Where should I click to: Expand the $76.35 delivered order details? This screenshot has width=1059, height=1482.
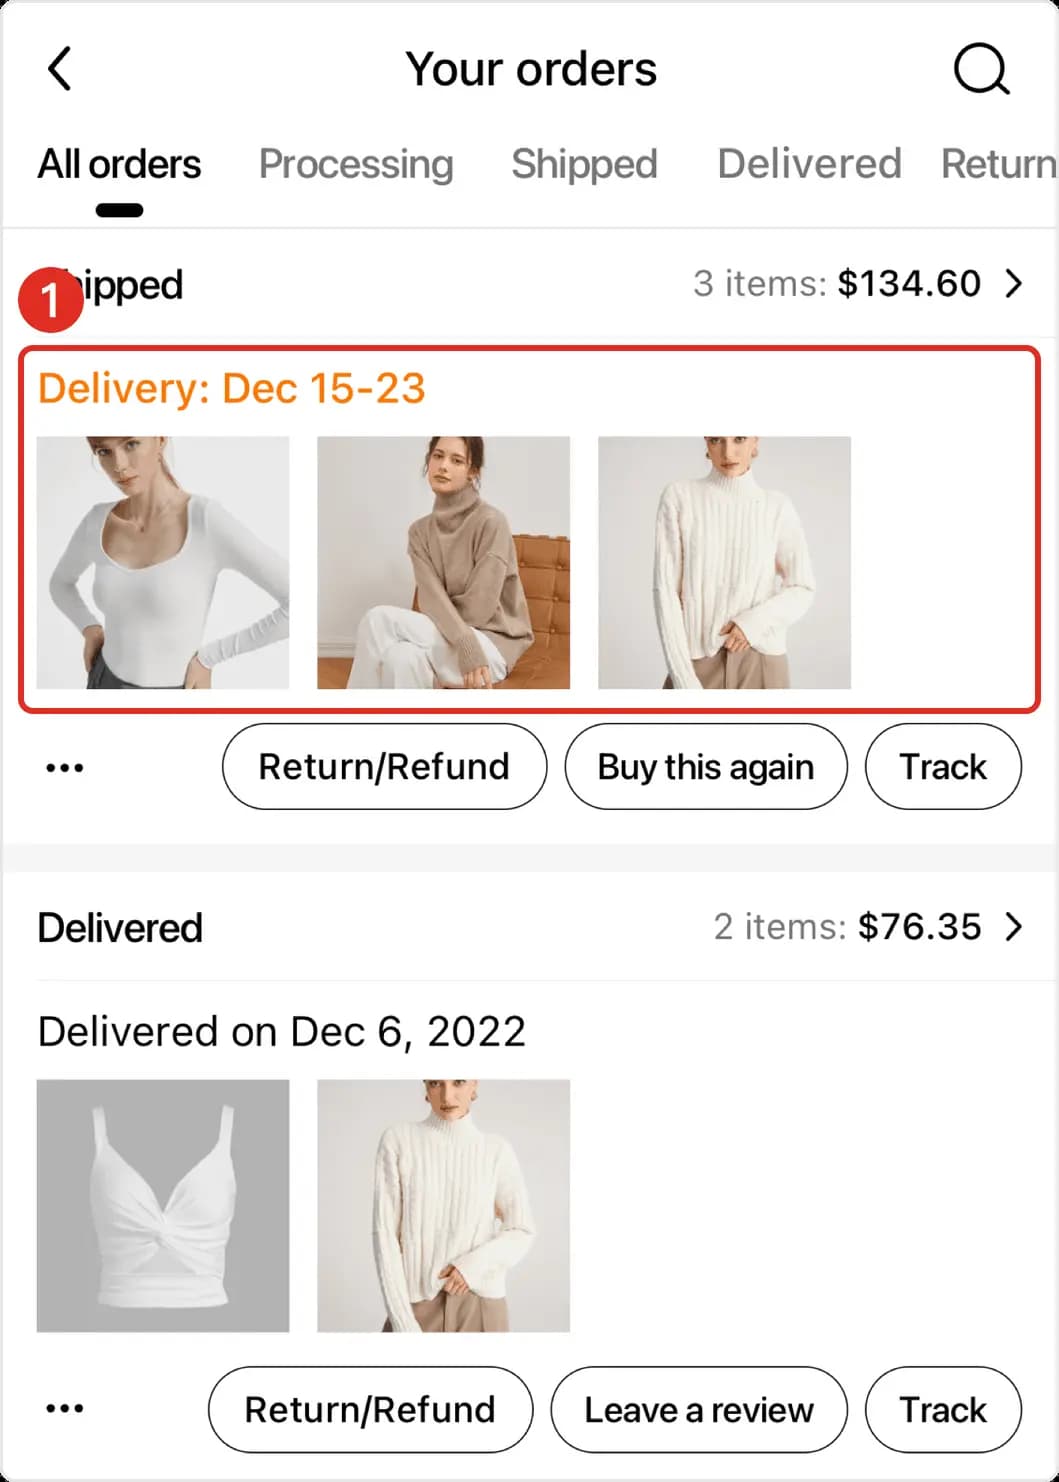(1013, 927)
